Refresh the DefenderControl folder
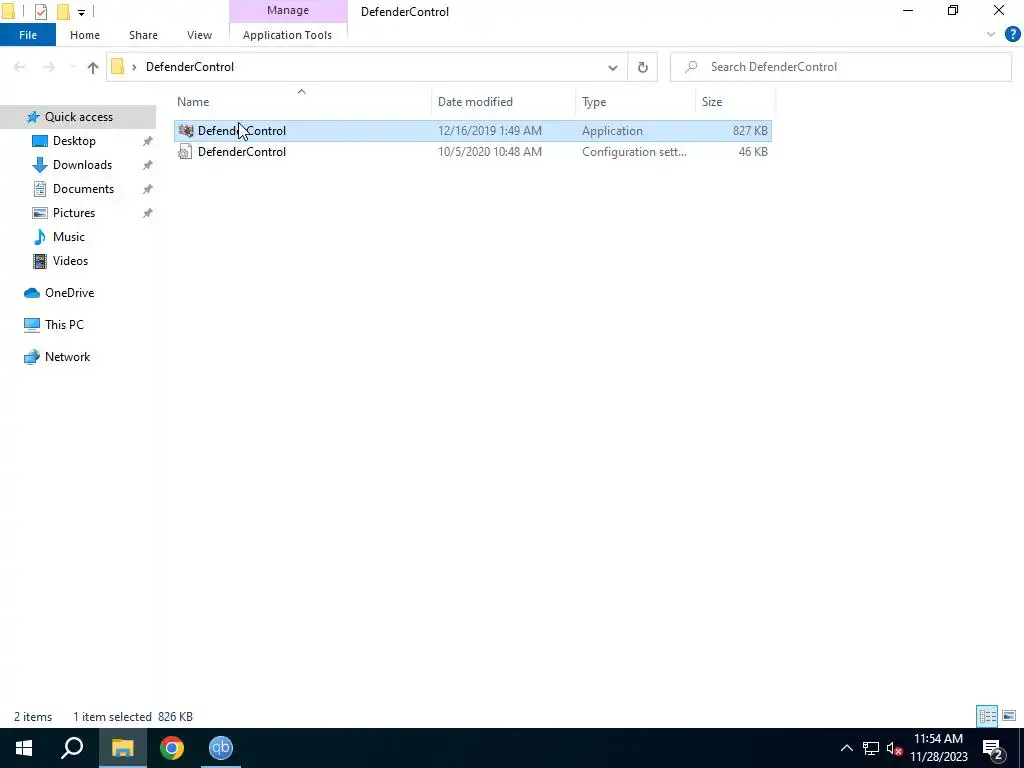This screenshot has height=768, width=1024. [x=643, y=67]
